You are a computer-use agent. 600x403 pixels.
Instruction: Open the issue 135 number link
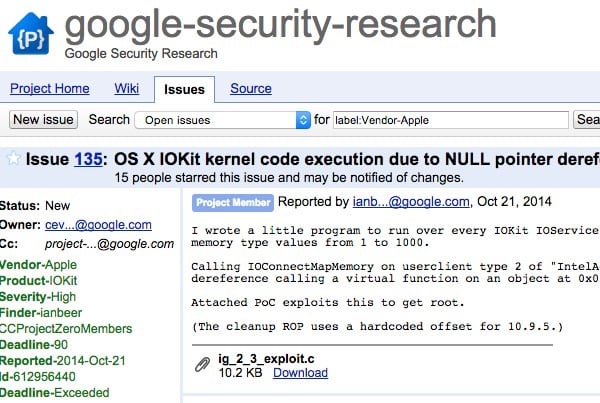tap(89, 158)
